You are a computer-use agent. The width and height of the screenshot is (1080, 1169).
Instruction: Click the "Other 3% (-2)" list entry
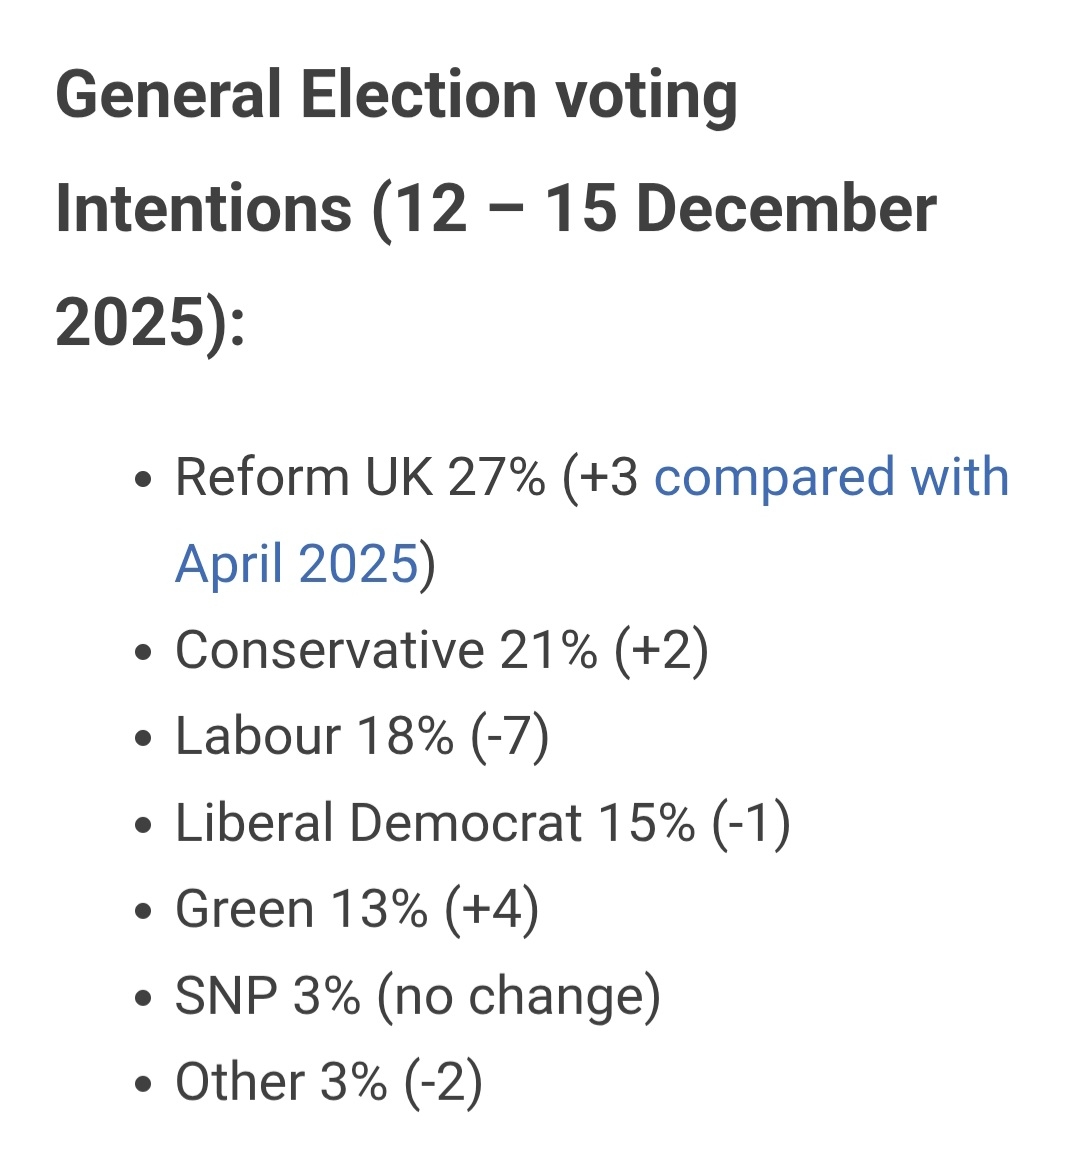328,1083
